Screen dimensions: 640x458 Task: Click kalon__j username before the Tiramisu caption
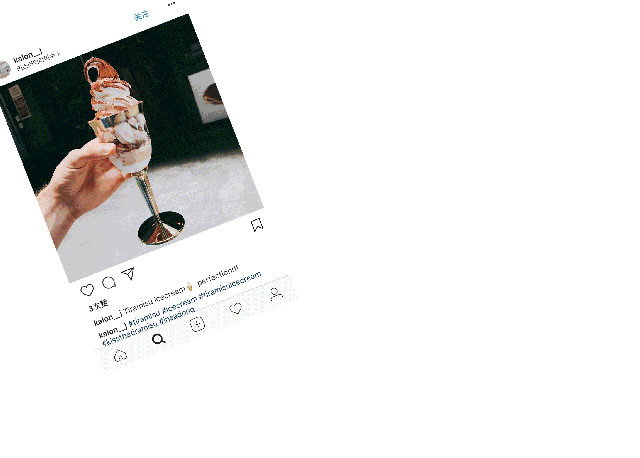(x=108, y=318)
